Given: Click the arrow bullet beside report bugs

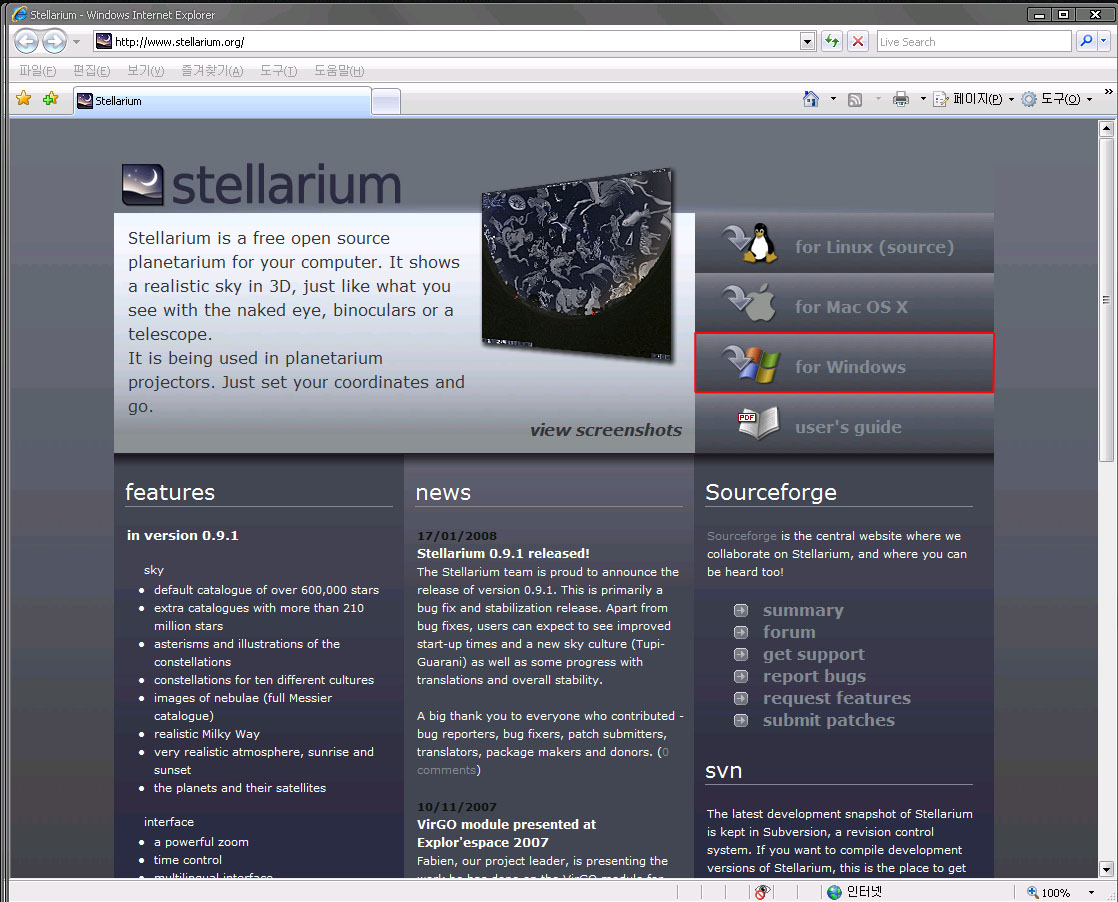Looking at the screenshot, I should coord(742,677).
